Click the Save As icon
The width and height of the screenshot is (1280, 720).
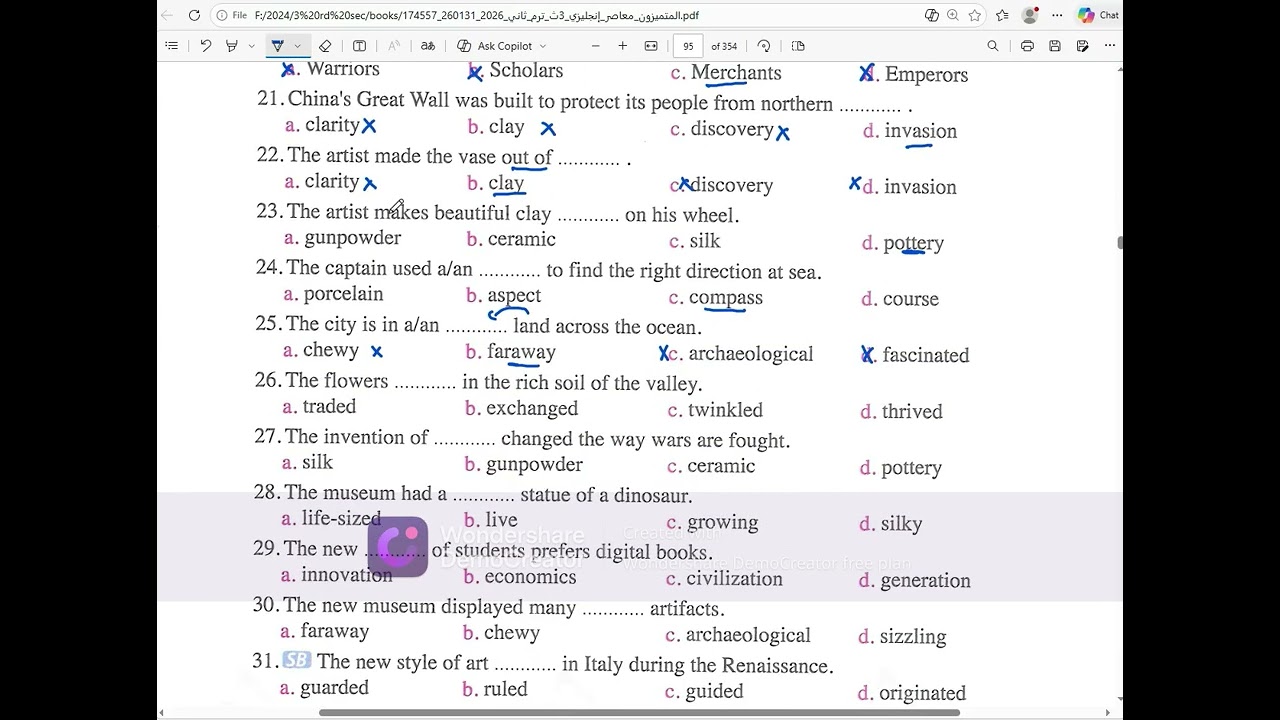(1082, 46)
